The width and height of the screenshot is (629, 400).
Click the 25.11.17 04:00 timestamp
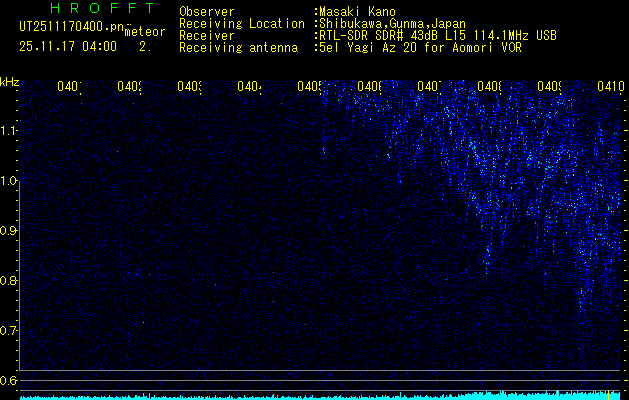coord(68,46)
